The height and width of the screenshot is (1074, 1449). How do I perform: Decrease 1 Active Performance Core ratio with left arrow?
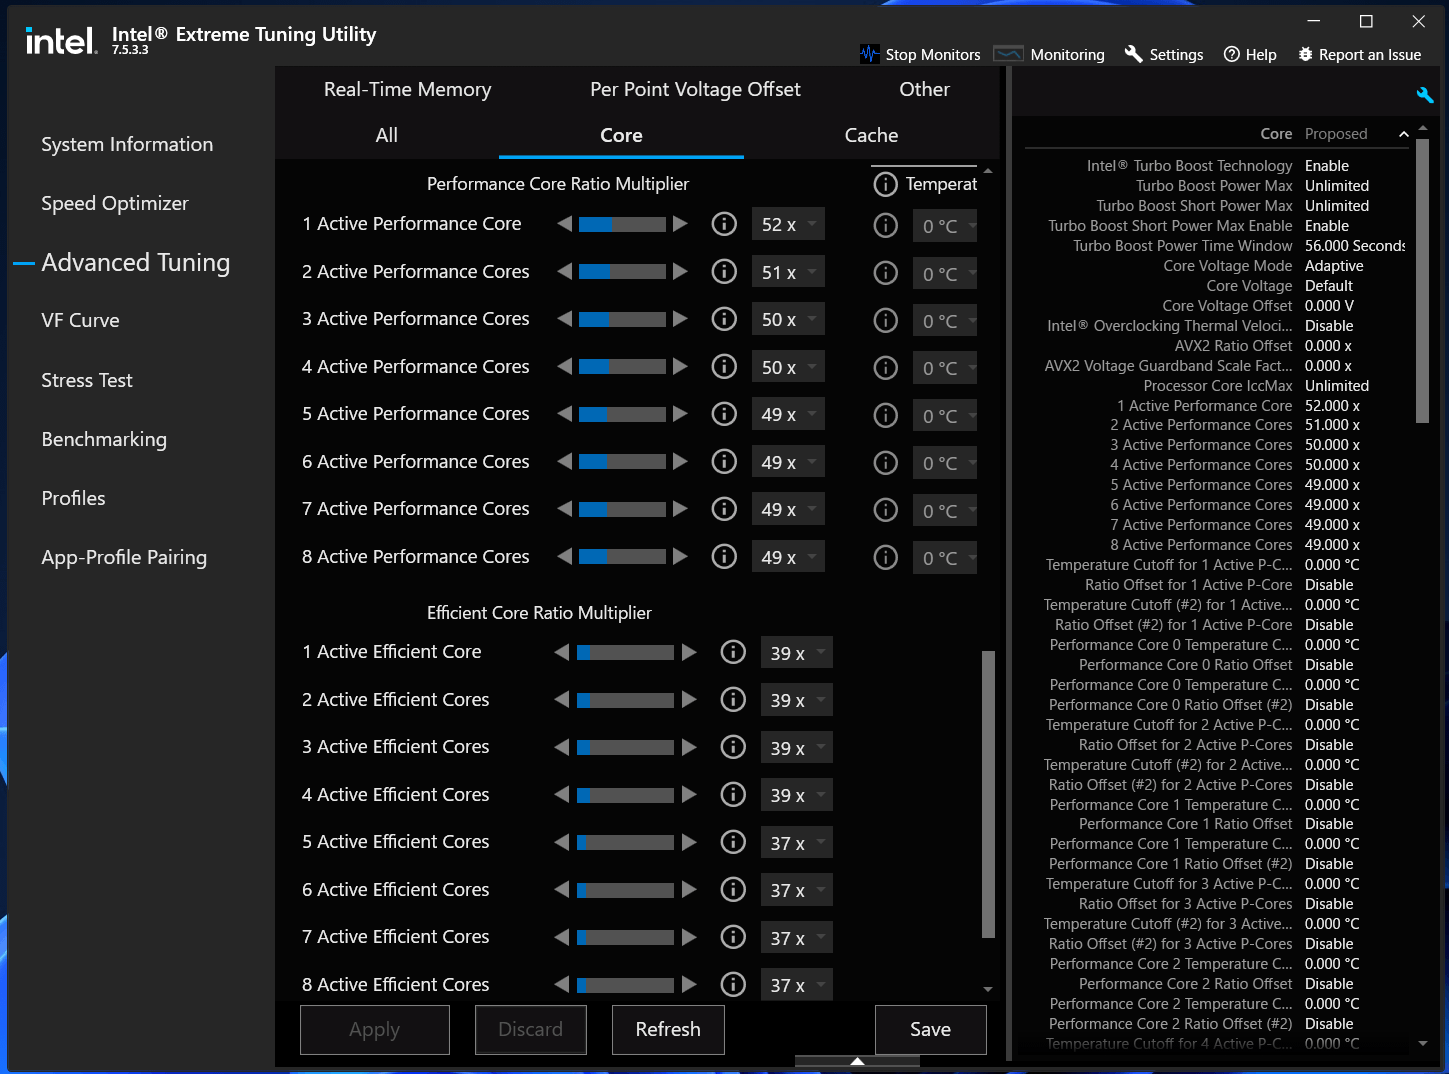click(565, 224)
